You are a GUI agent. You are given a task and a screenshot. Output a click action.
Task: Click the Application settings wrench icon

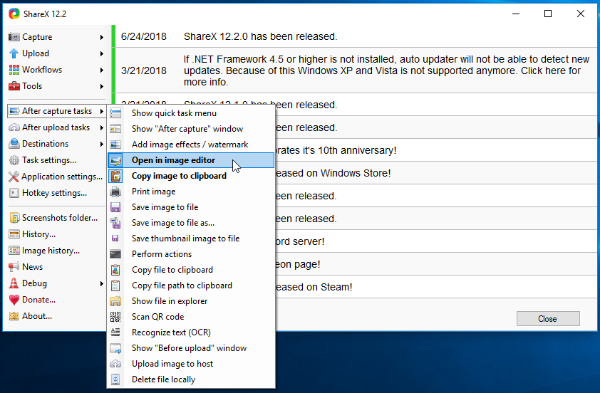(14, 176)
